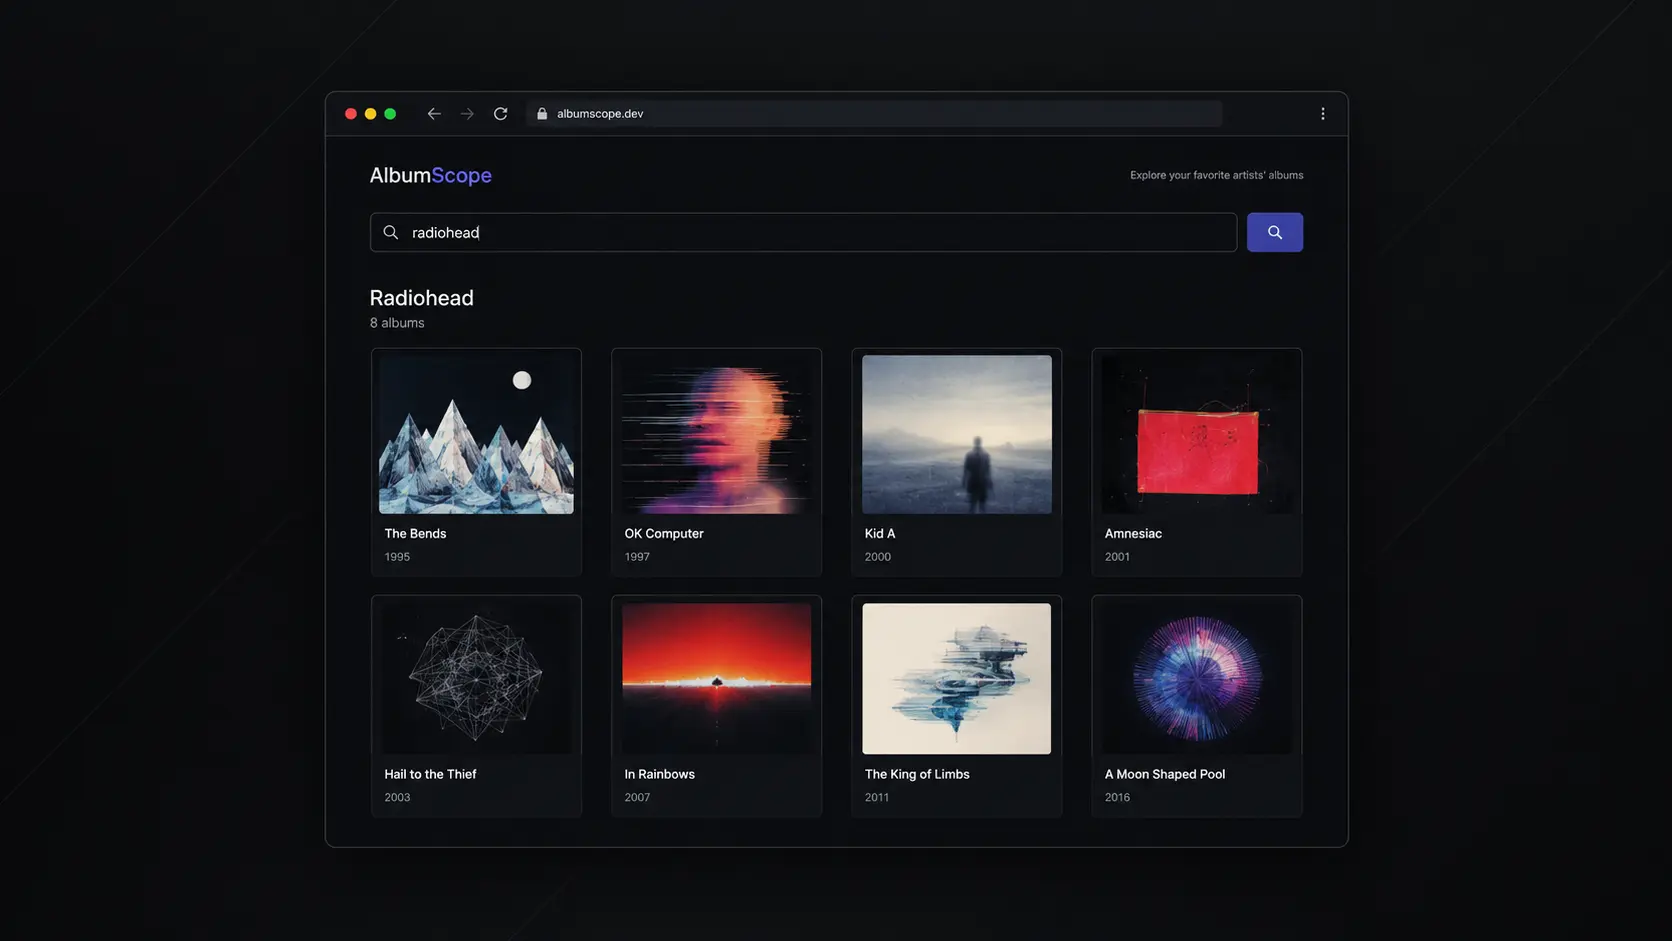
Task: Click the title text 'Kid A'
Action: pos(880,534)
